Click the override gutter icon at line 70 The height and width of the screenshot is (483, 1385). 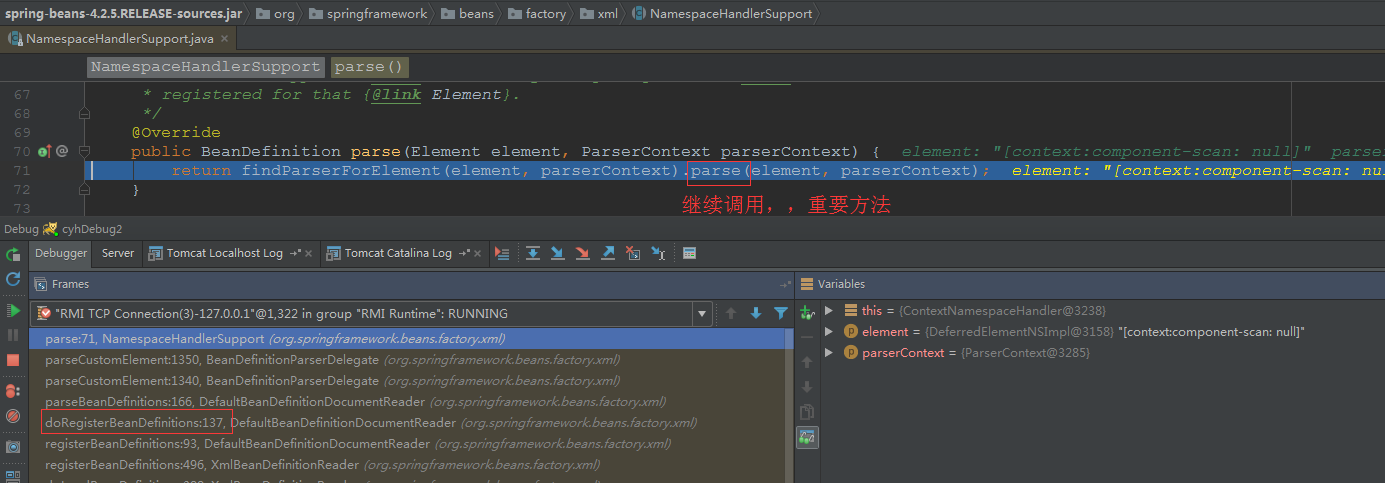(x=44, y=151)
